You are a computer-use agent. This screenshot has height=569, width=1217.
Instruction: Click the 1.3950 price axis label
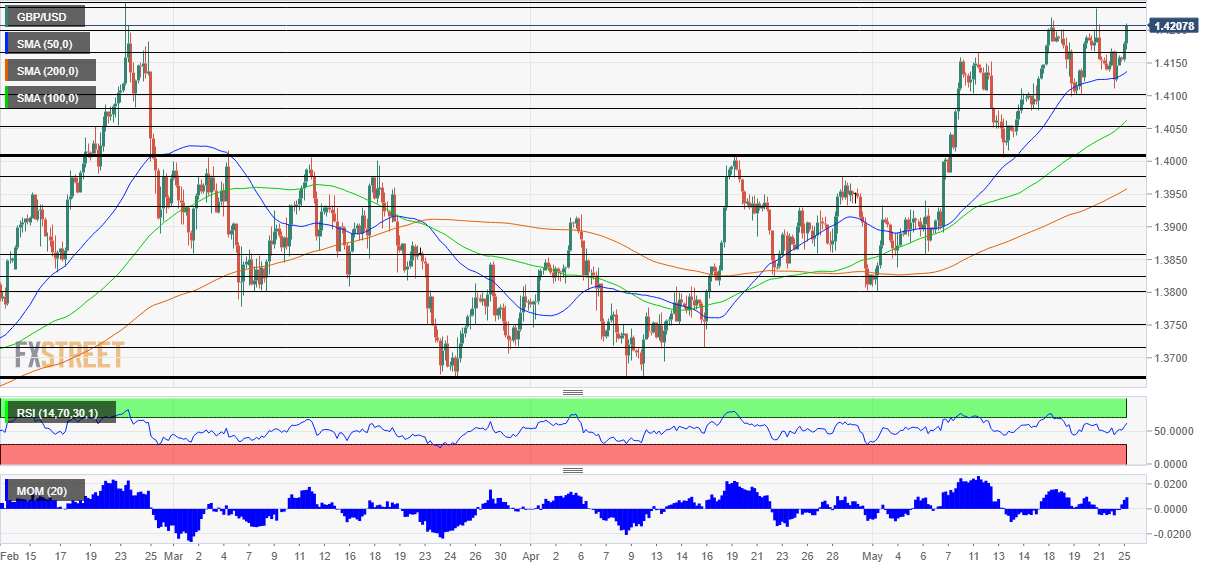(x=1171, y=195)
